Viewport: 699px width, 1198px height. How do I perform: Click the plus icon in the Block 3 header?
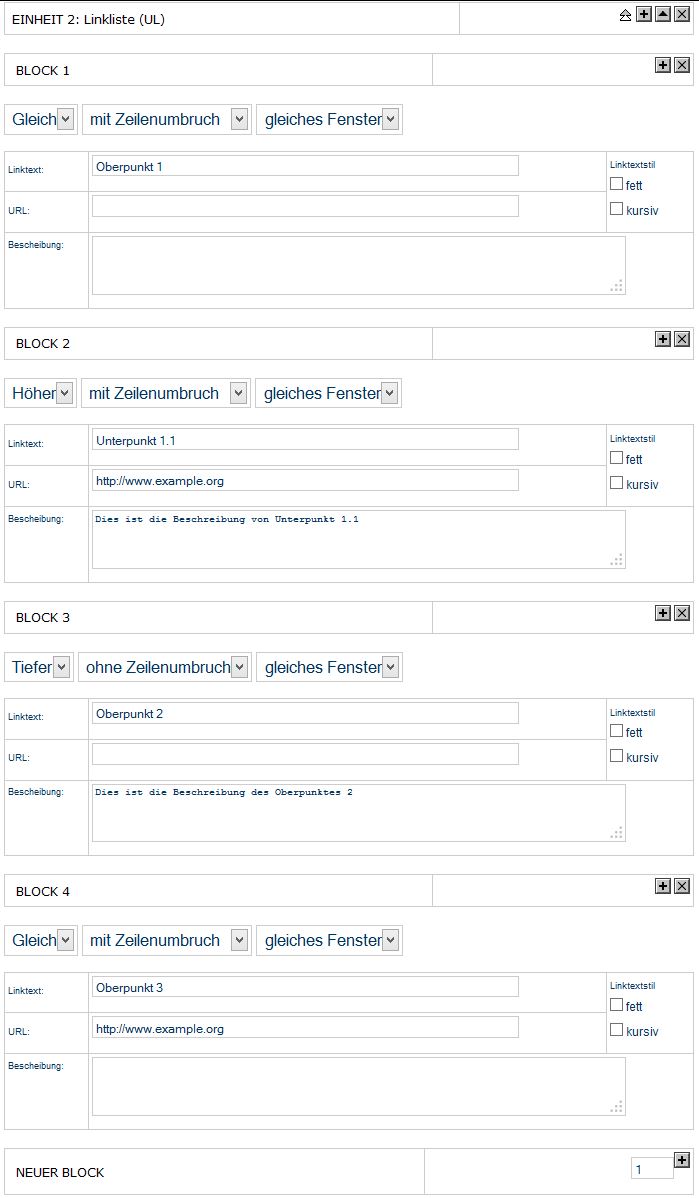[x=663, y=613]
